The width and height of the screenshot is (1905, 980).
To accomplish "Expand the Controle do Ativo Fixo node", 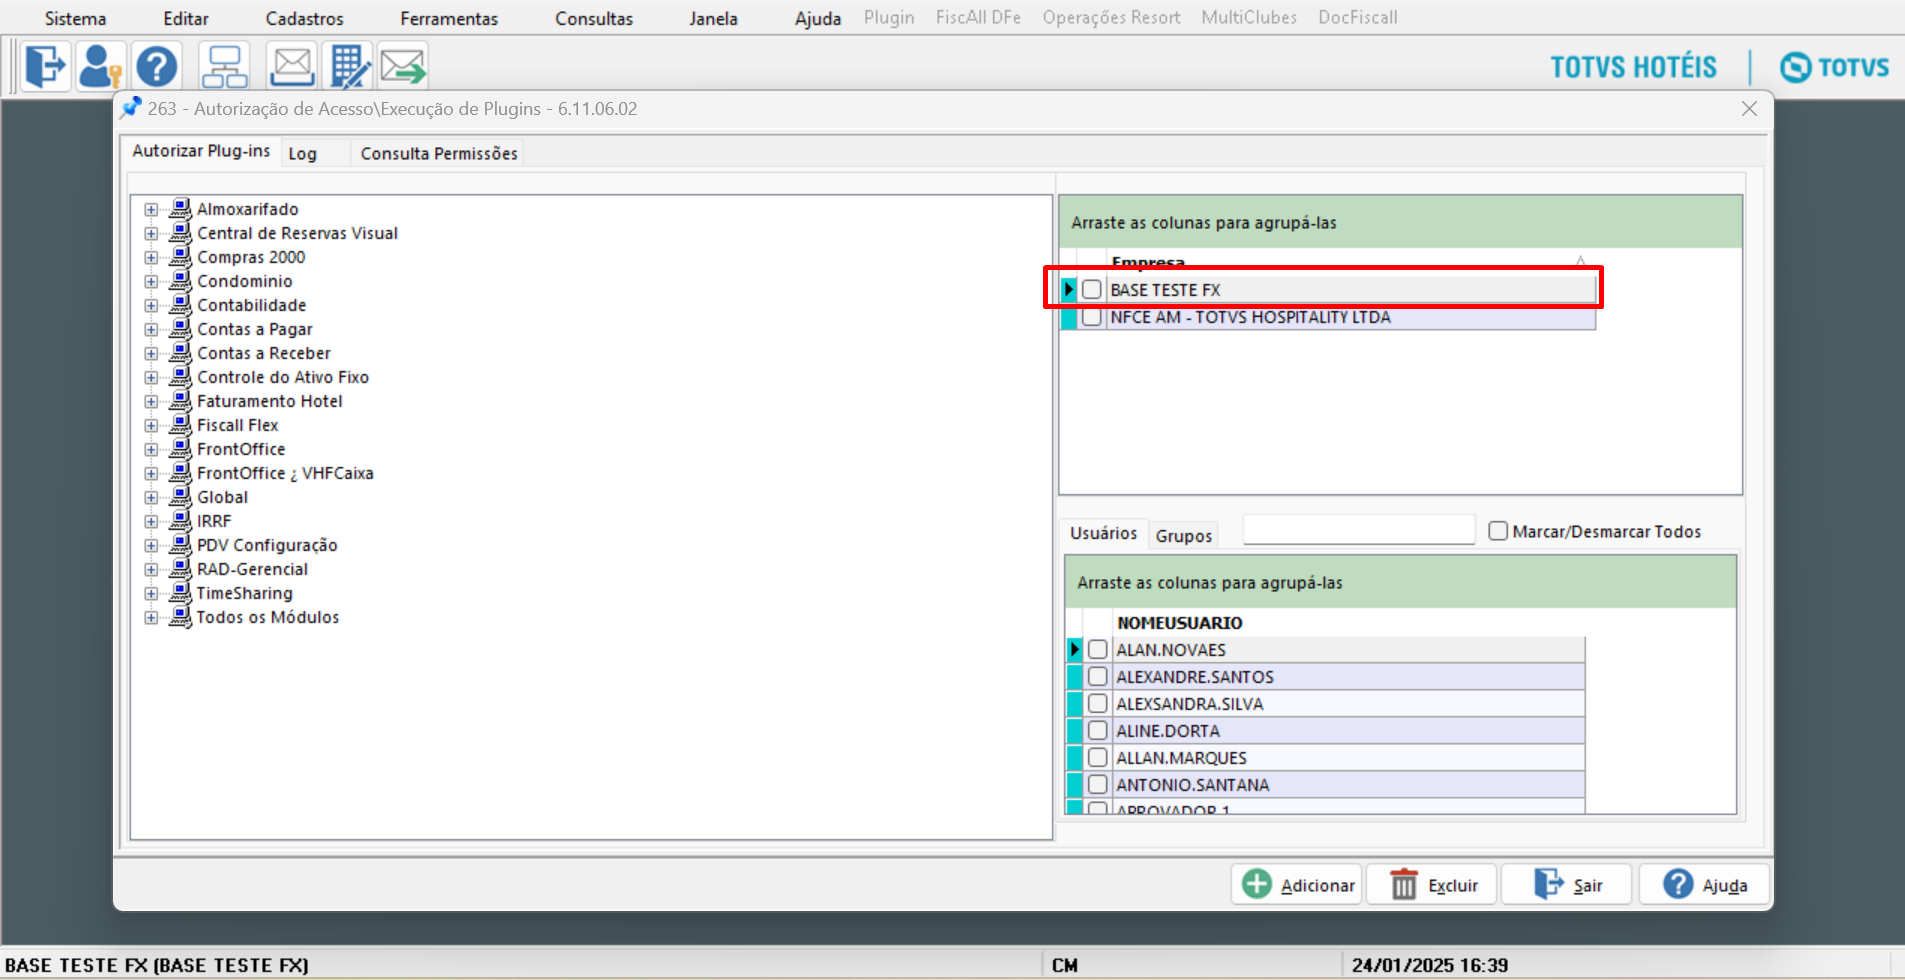I will tap(151, 377).
